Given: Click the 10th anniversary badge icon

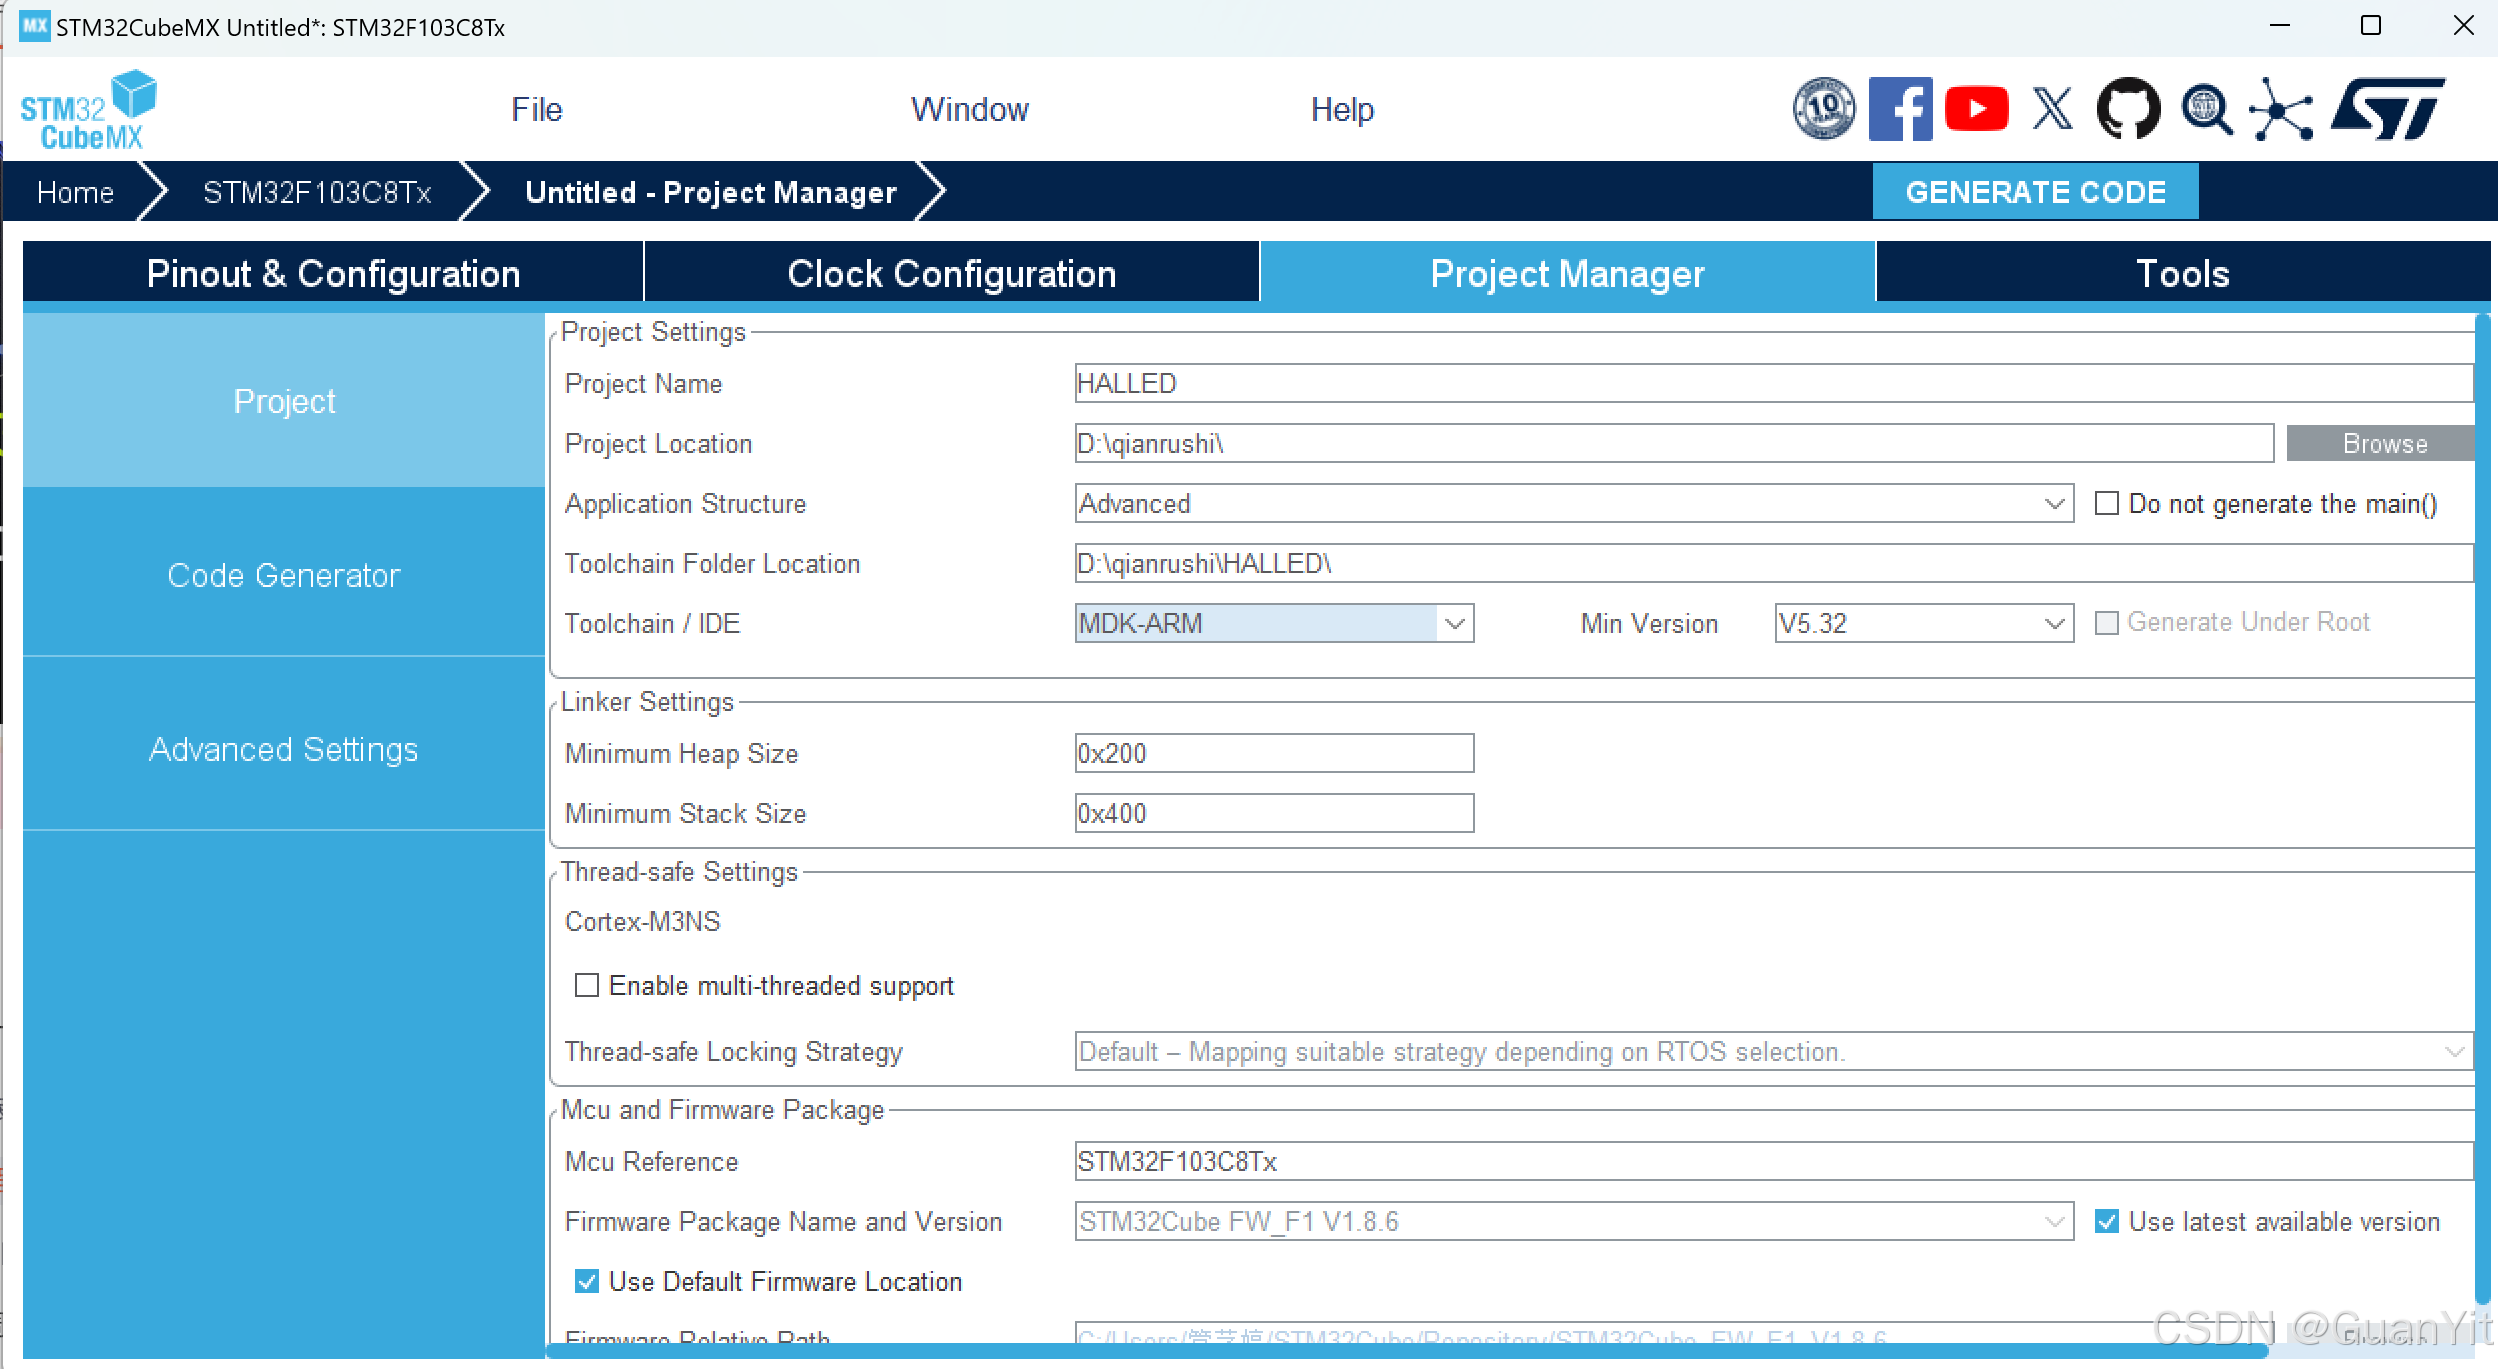Looking at the screenshot, I should (1824, 109).
